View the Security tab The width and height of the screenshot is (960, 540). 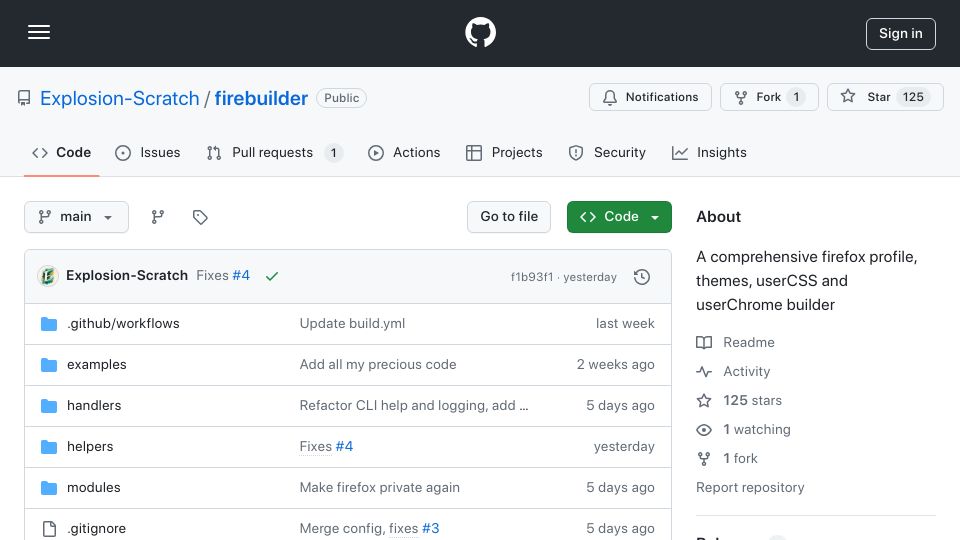pos(607,152)
